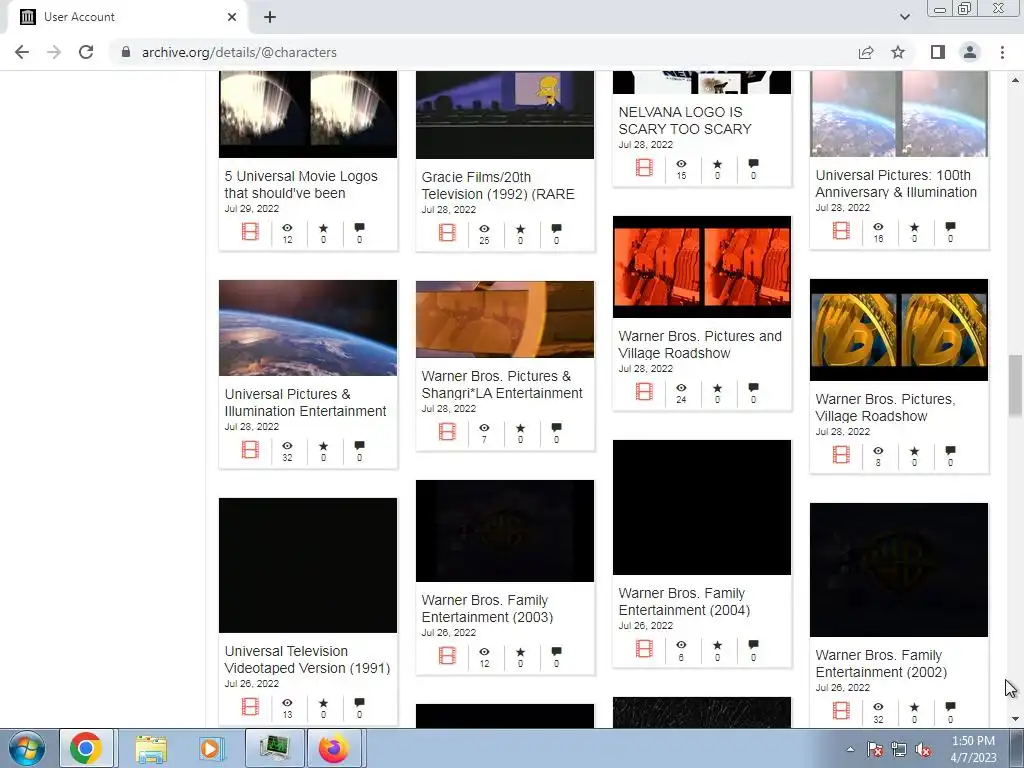Viewport: 1024px width, 768px height.
Task: Click the Chrome forward arrow
Action: tap(54, 52)
